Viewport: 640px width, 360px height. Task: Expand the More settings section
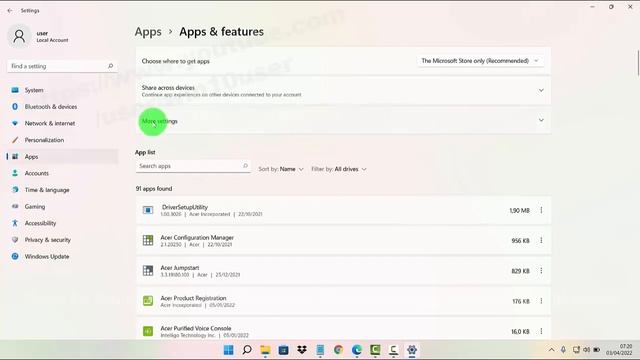pyautogui.click(x=343, y=120)
